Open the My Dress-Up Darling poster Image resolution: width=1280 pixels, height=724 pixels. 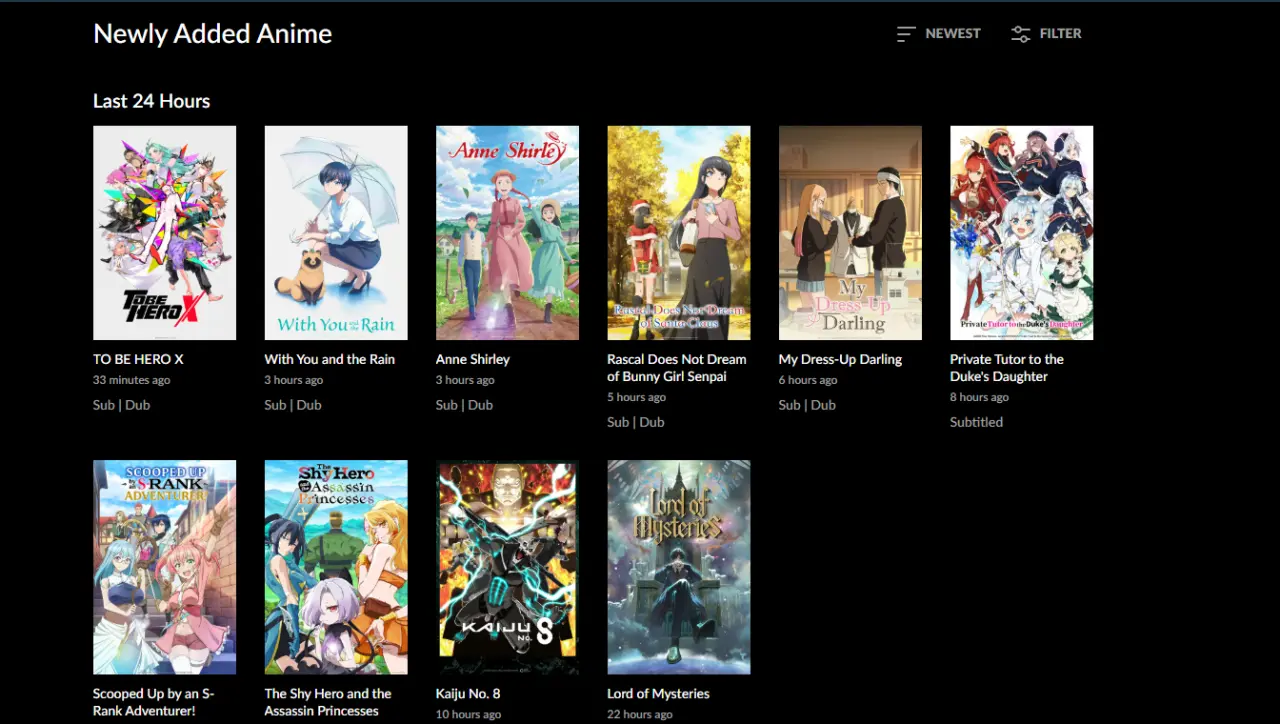click(x=850, y=233)
